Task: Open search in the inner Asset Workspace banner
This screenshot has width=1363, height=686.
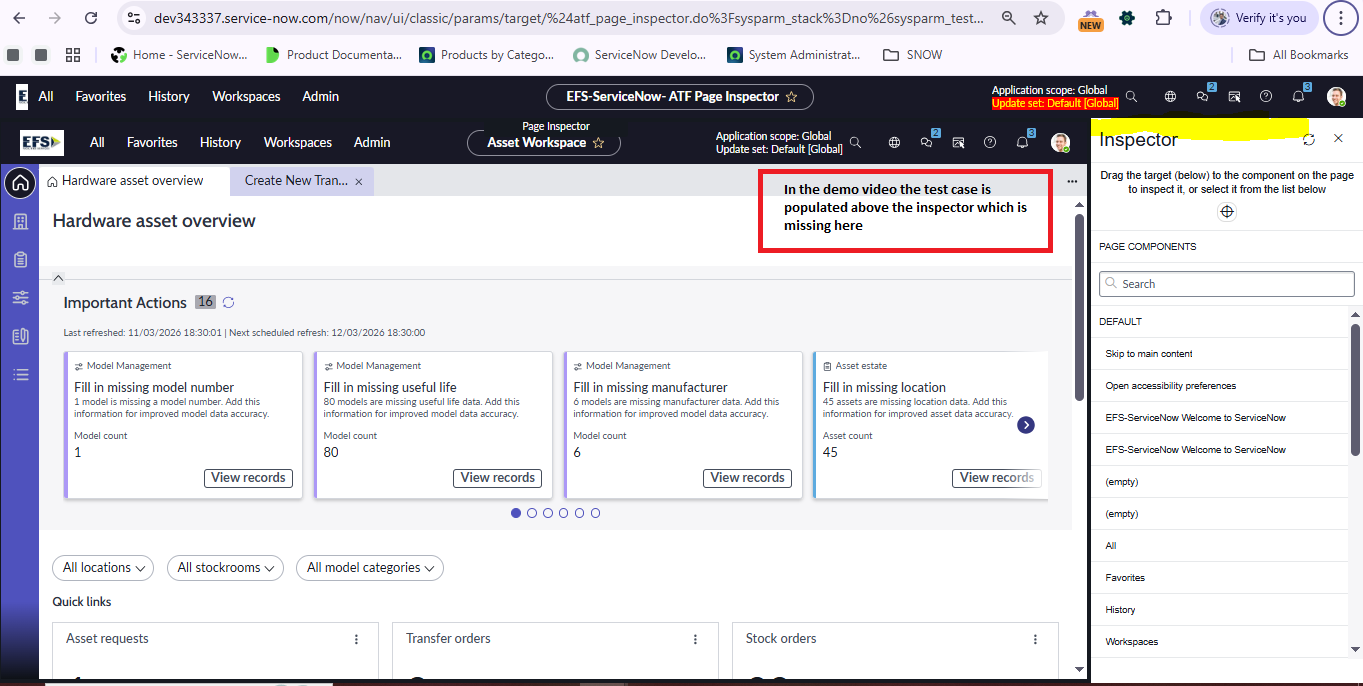Action: click(855, 143)
